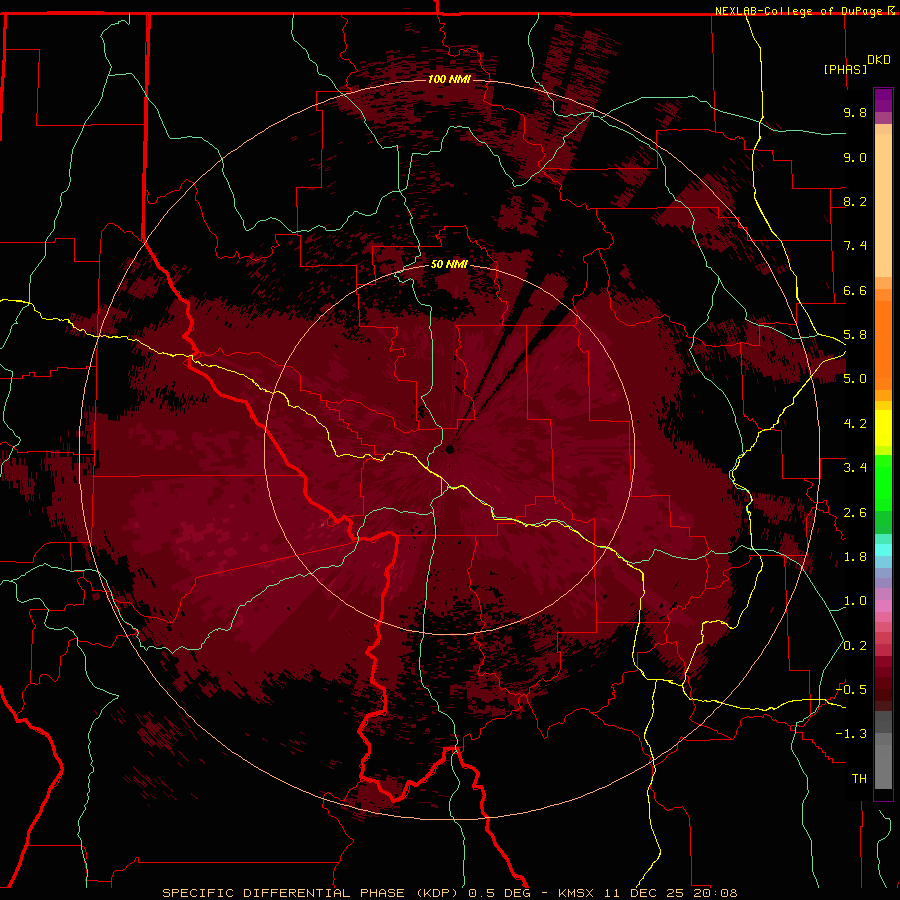Click the KMSX station ID in caption
900x900 pixels.
[x=575, y=893]
